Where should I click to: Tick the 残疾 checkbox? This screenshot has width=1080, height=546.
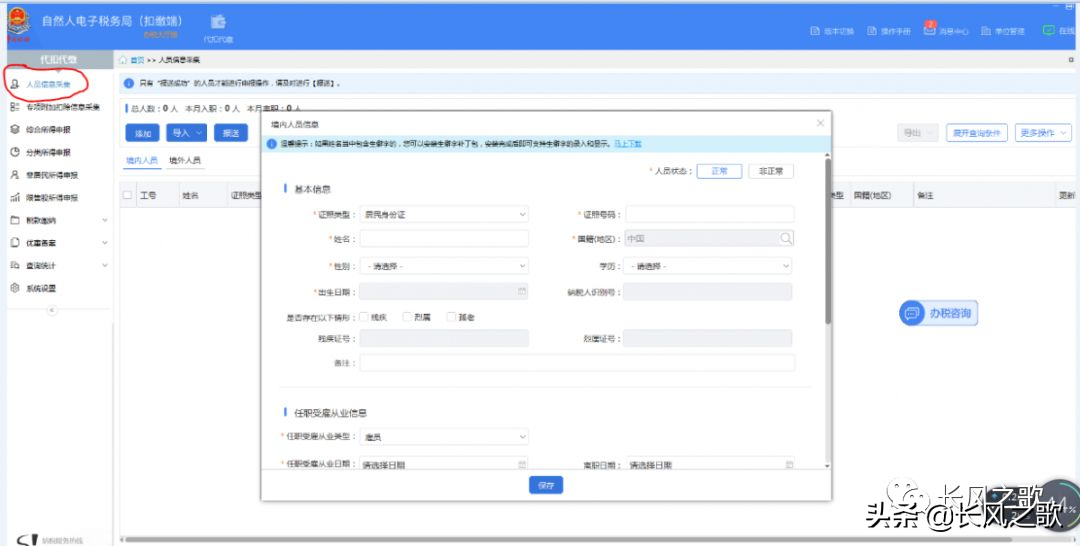click(x=364, y=317)
